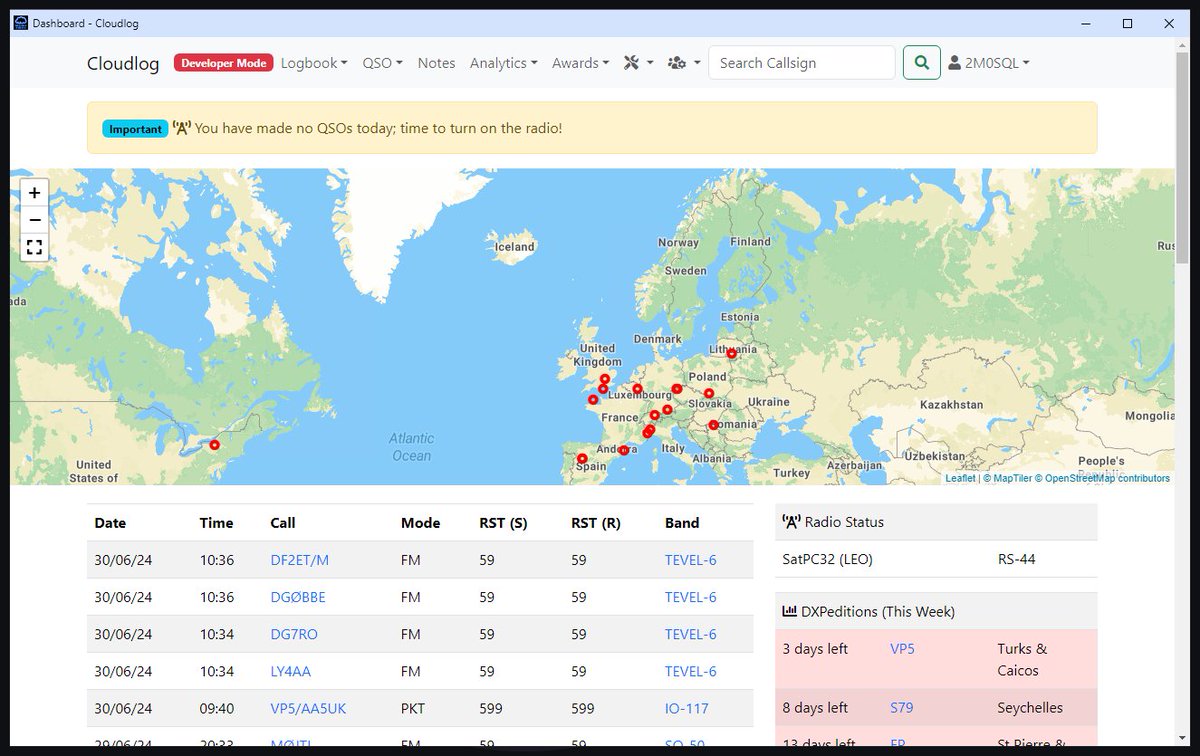The height and width of the screenshot is (756, 1200).
Task: Expand the Analytics dropdown
Action: pyautogui.click(x=503, y=62)
